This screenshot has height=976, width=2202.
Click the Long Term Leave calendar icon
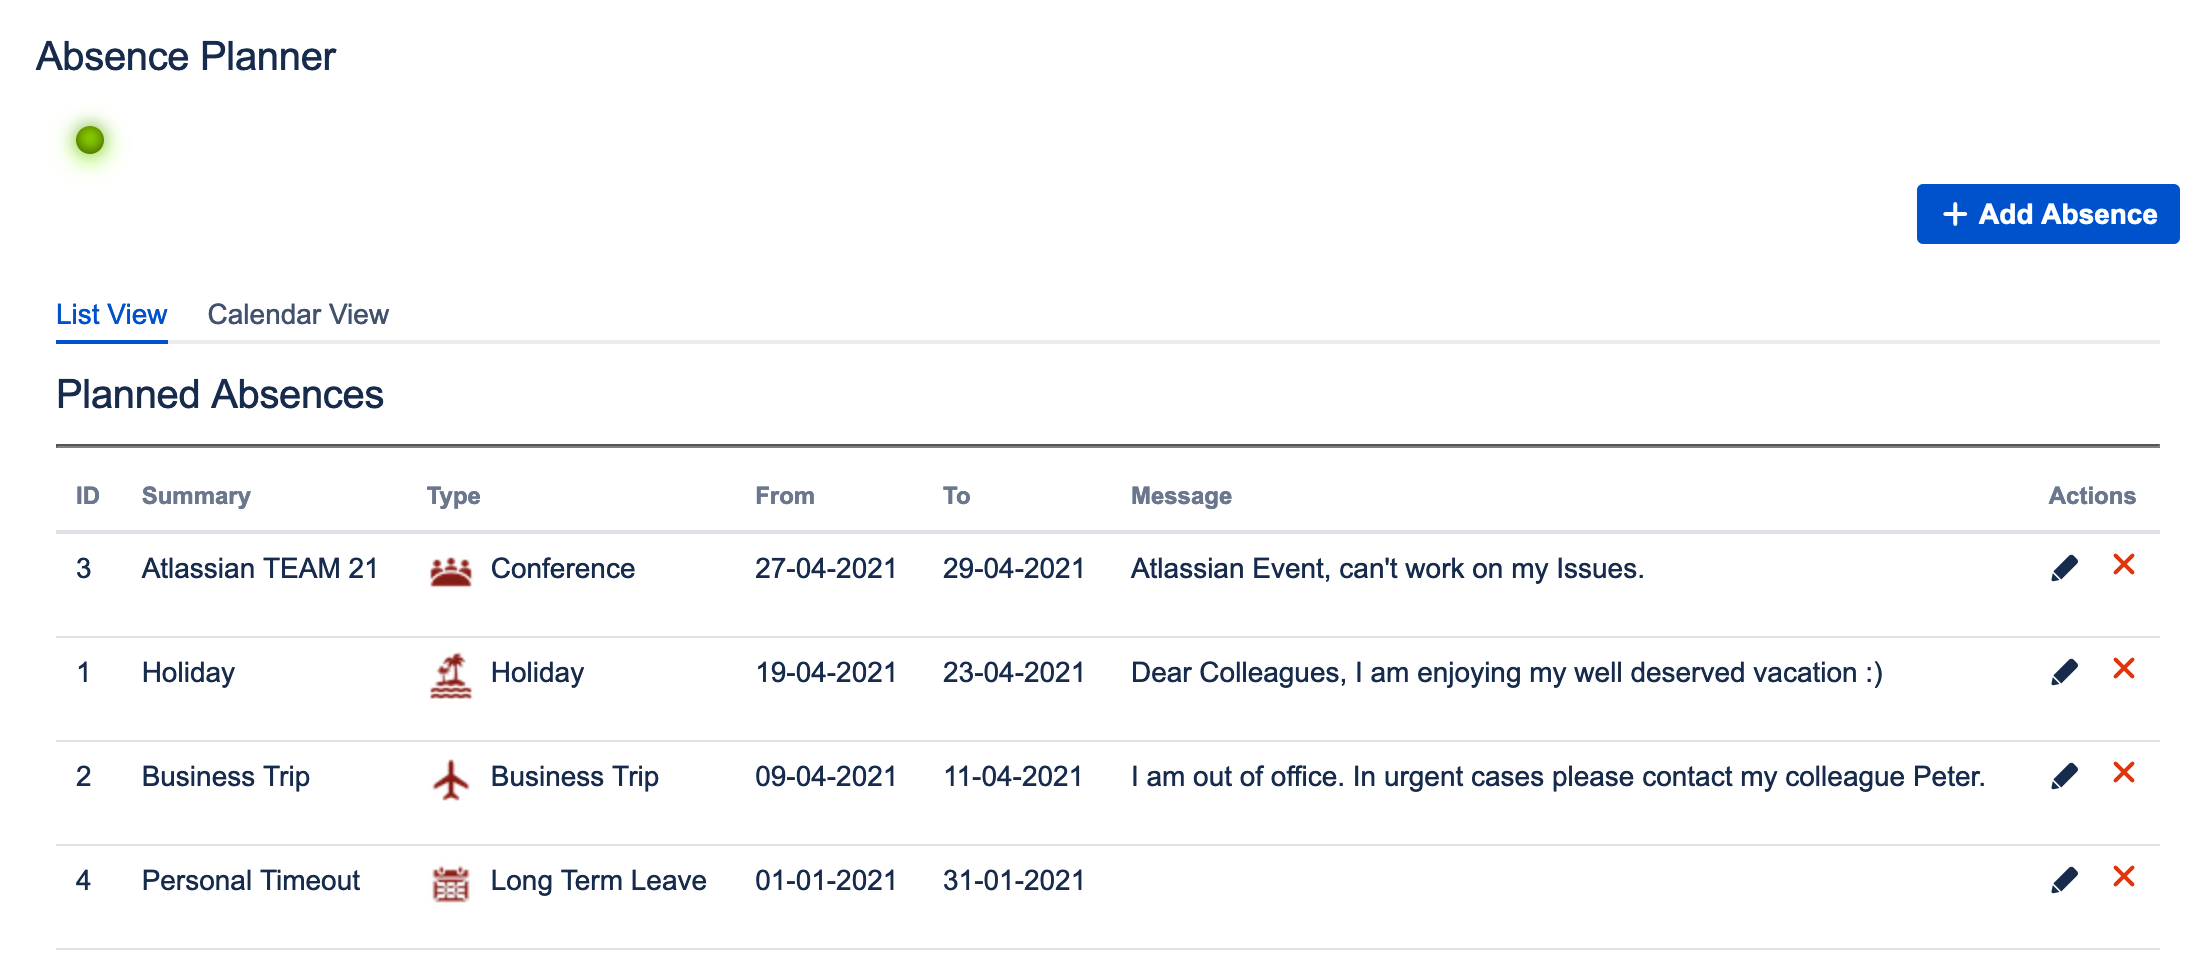451,883
